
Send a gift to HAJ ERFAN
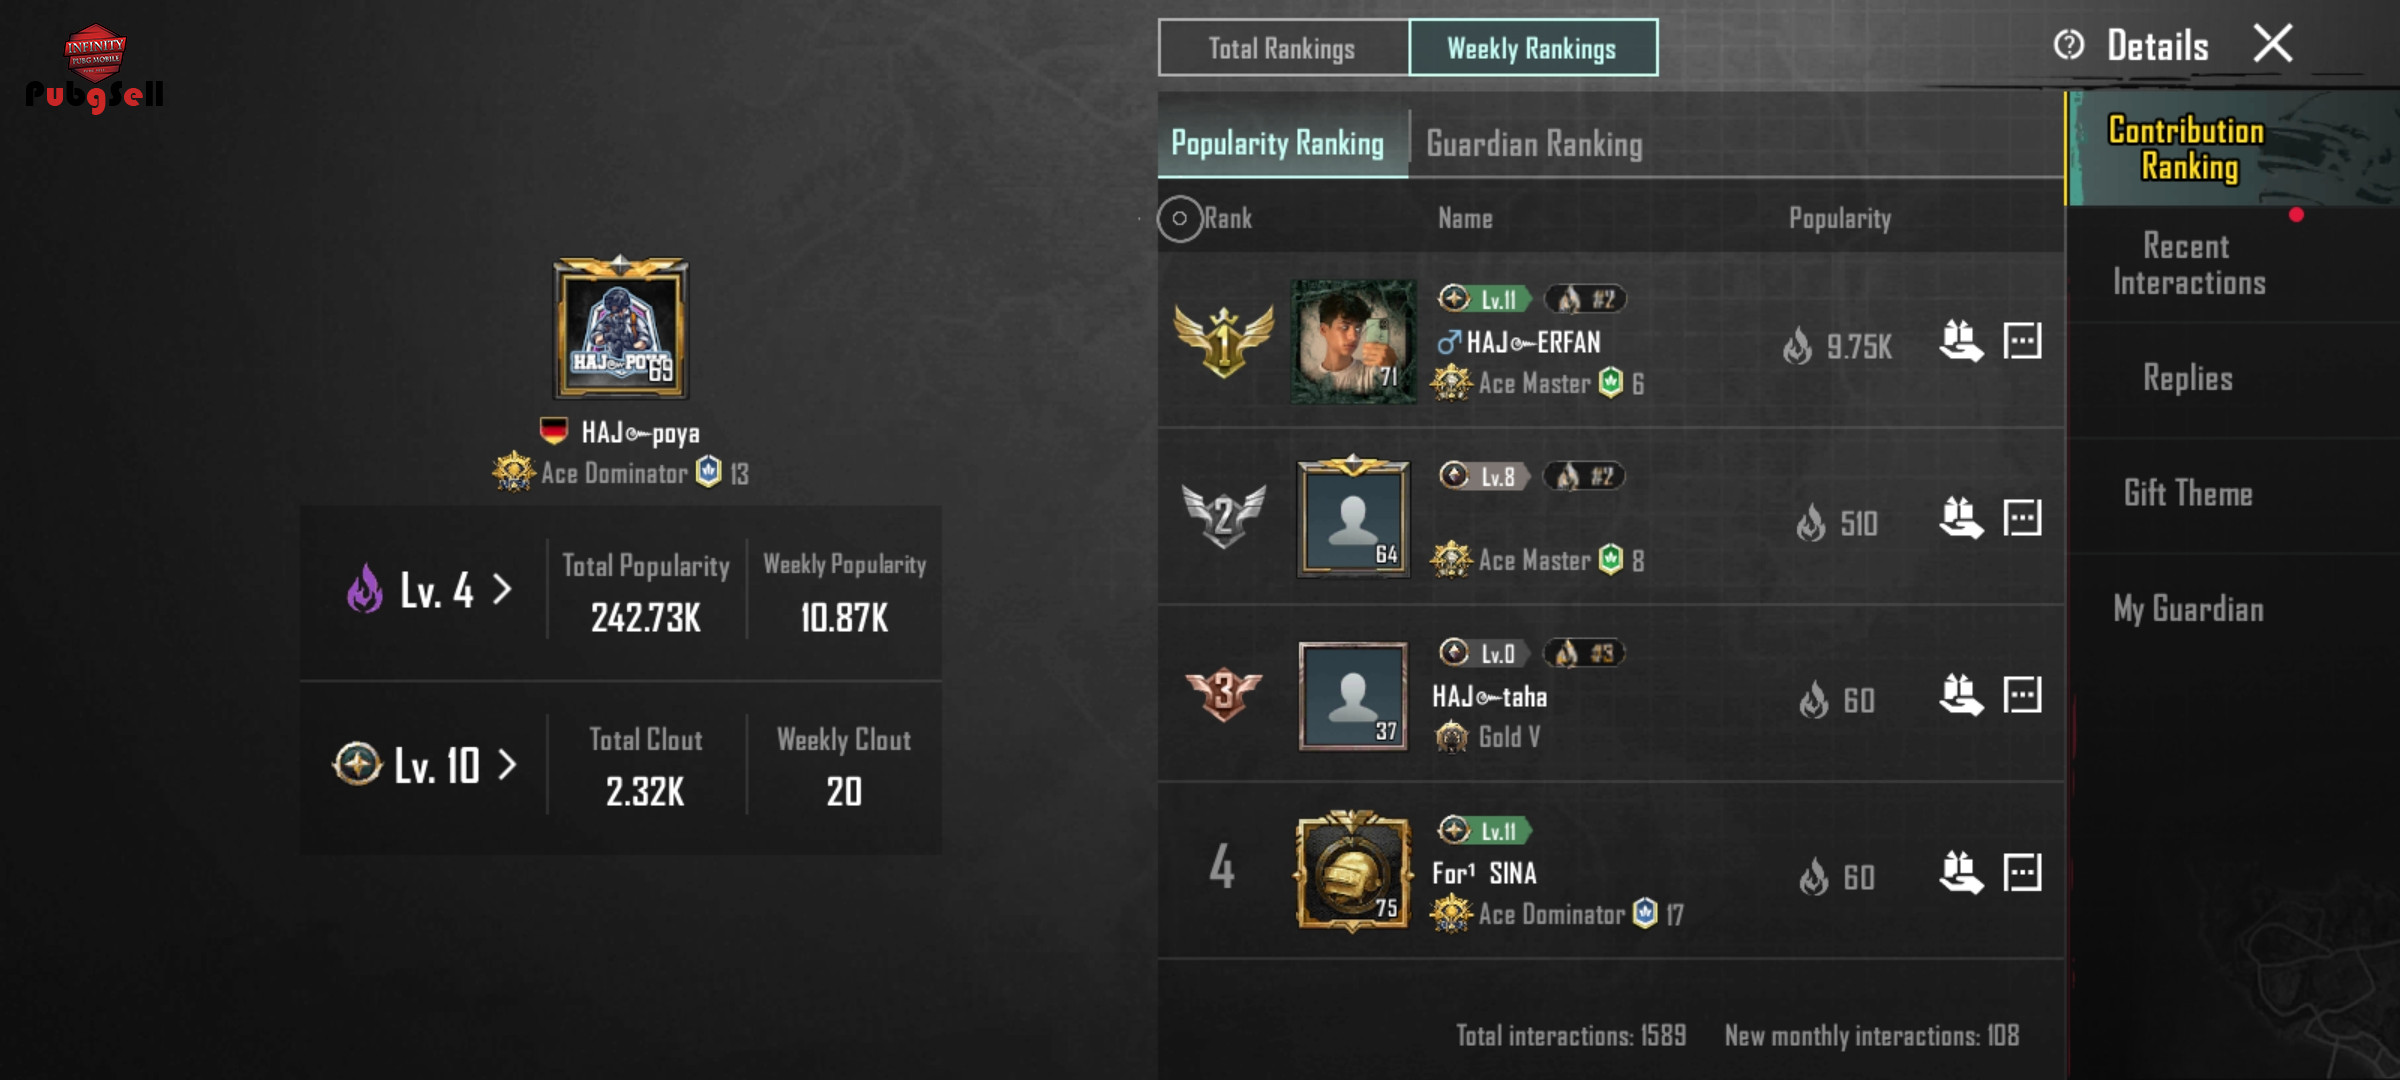pos(1961,342)
